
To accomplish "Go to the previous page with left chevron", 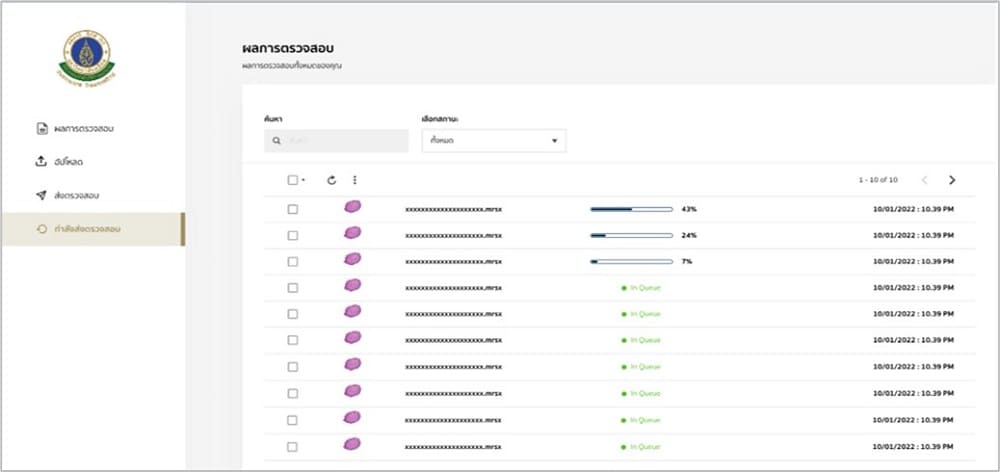I will point(924,180).
